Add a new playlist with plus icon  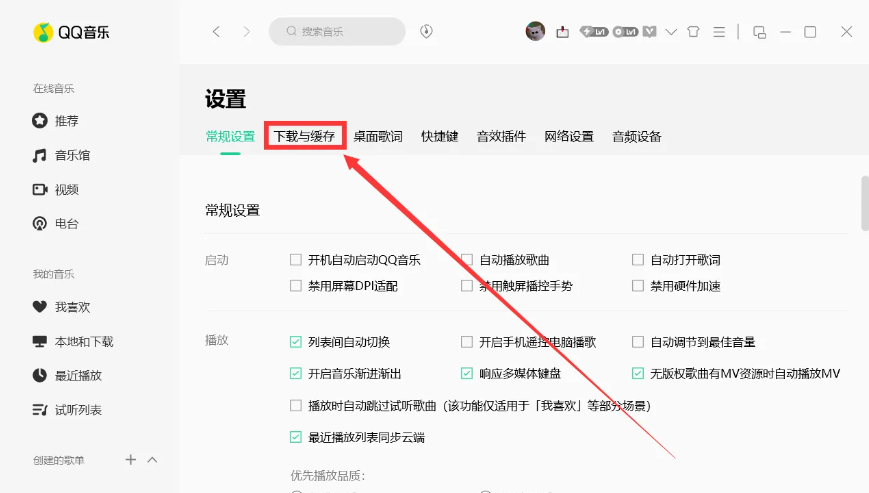pyautogui.click(x=130, y=460)
